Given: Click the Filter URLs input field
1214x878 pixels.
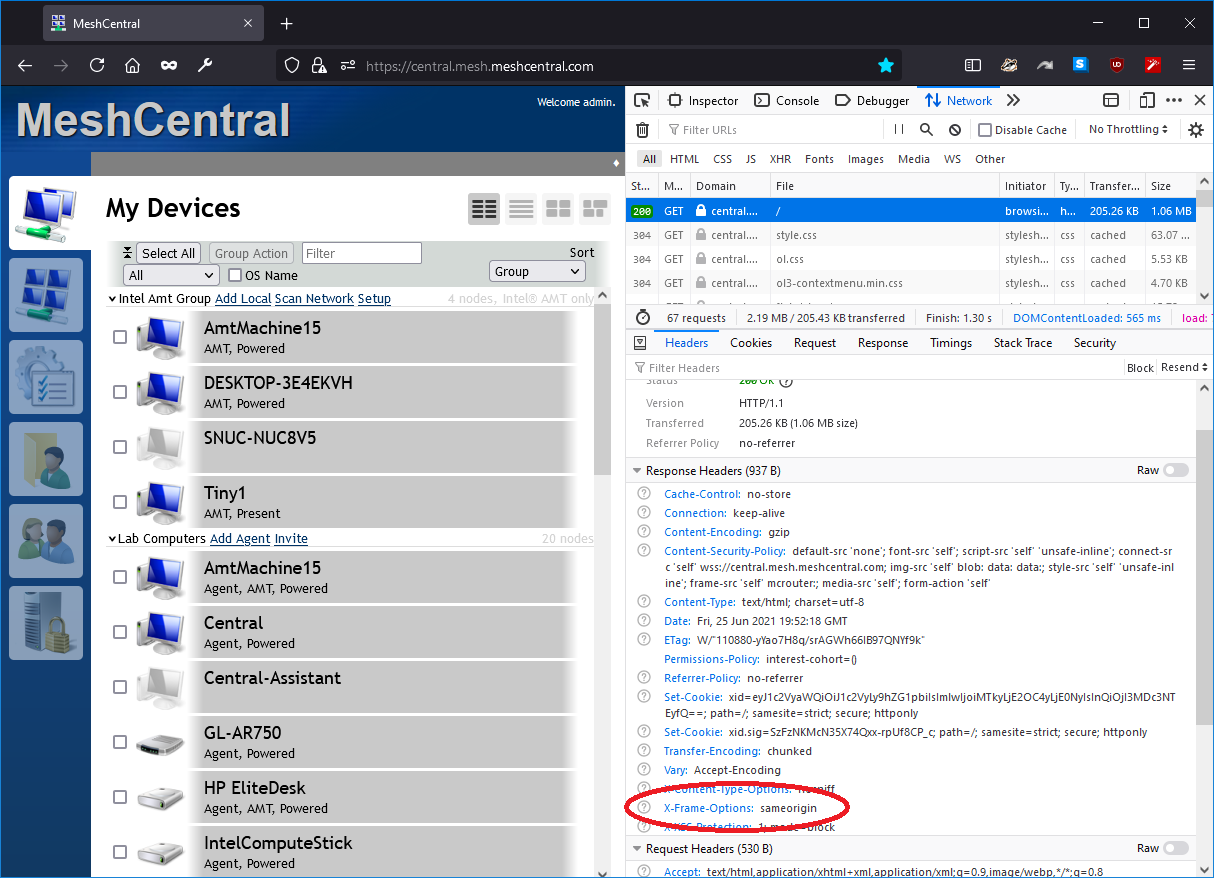Looking at the screenshot, I should pyautogui.click(x=770, y=130).
